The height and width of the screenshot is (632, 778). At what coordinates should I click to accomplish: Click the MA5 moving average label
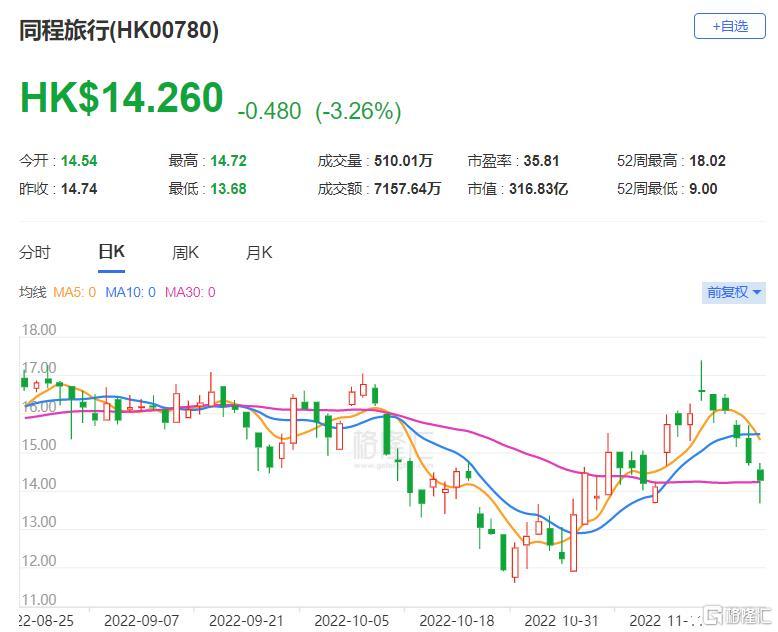tap(74, 292)
